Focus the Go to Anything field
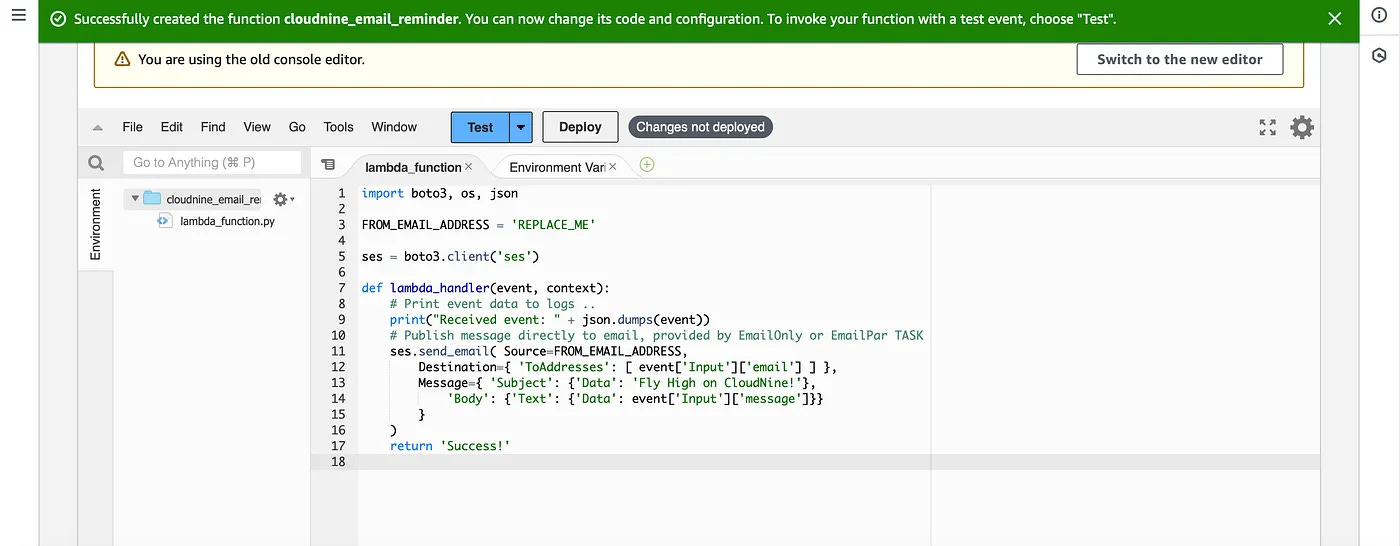Image resolution: width=1400 pixels, height=546 pixels. 212,162
